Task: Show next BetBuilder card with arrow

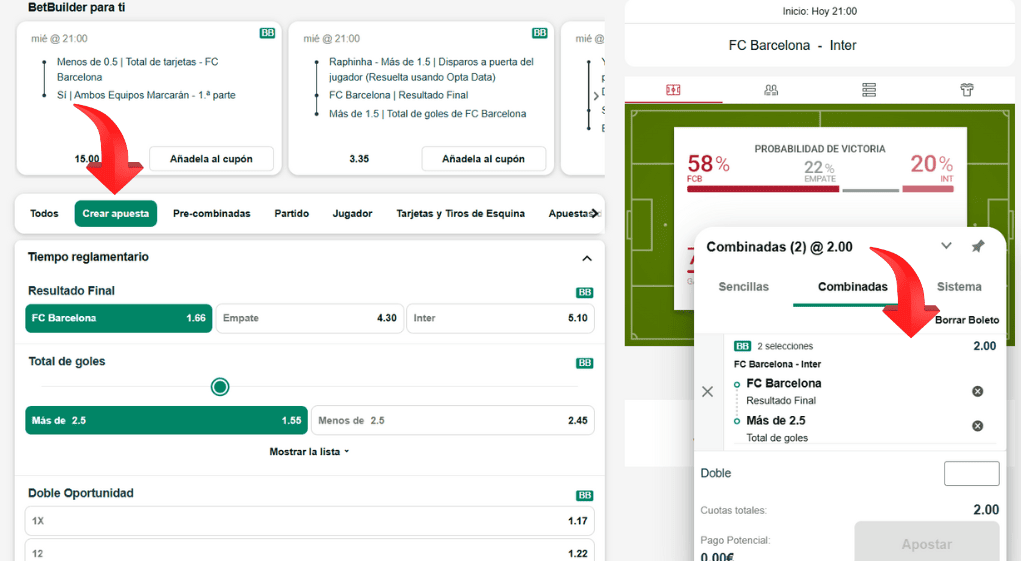Action: click(596, 96)
